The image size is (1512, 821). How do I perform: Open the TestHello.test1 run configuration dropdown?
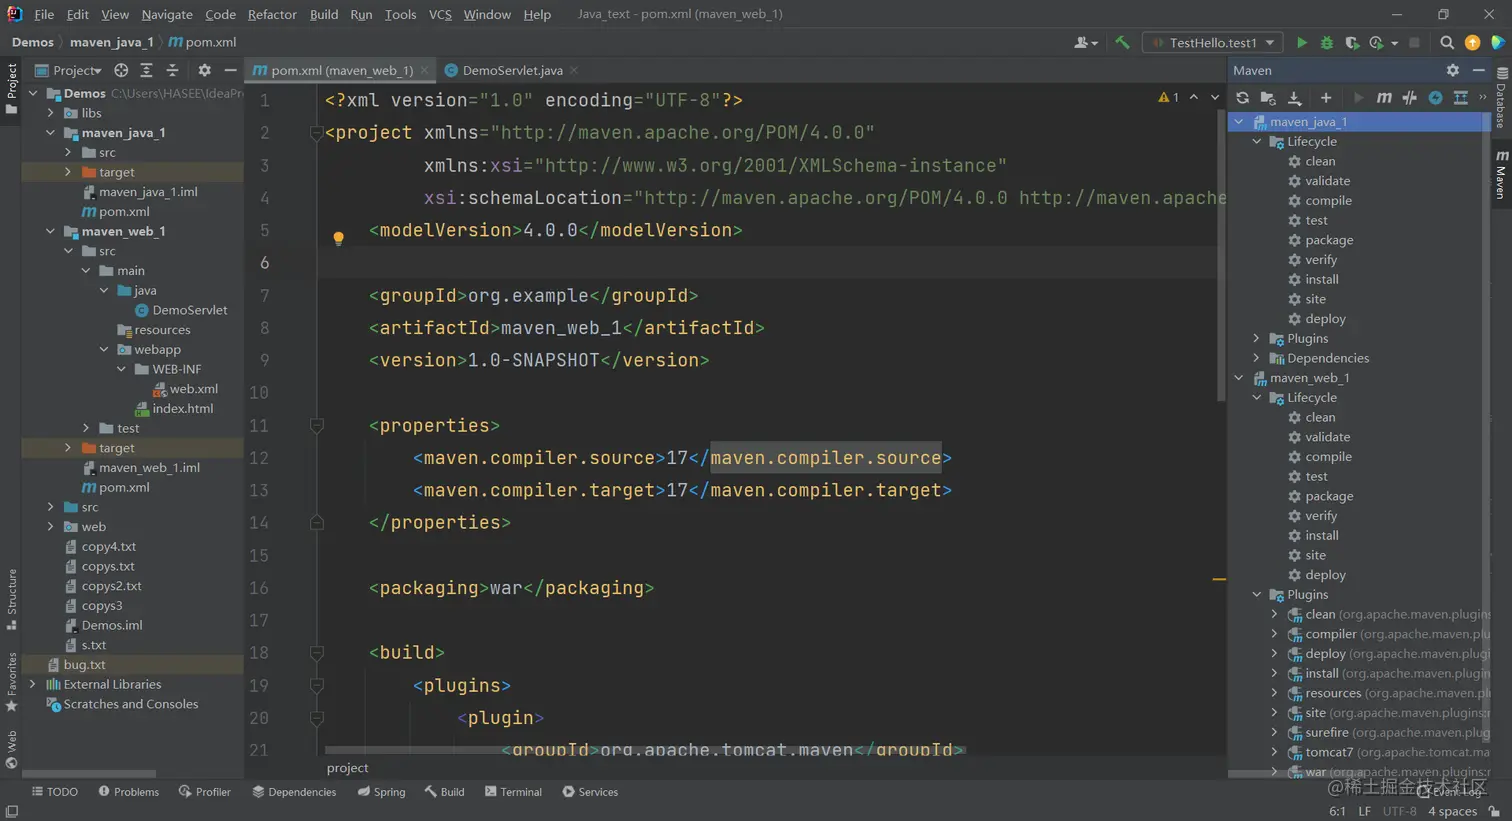(1212, 43)
